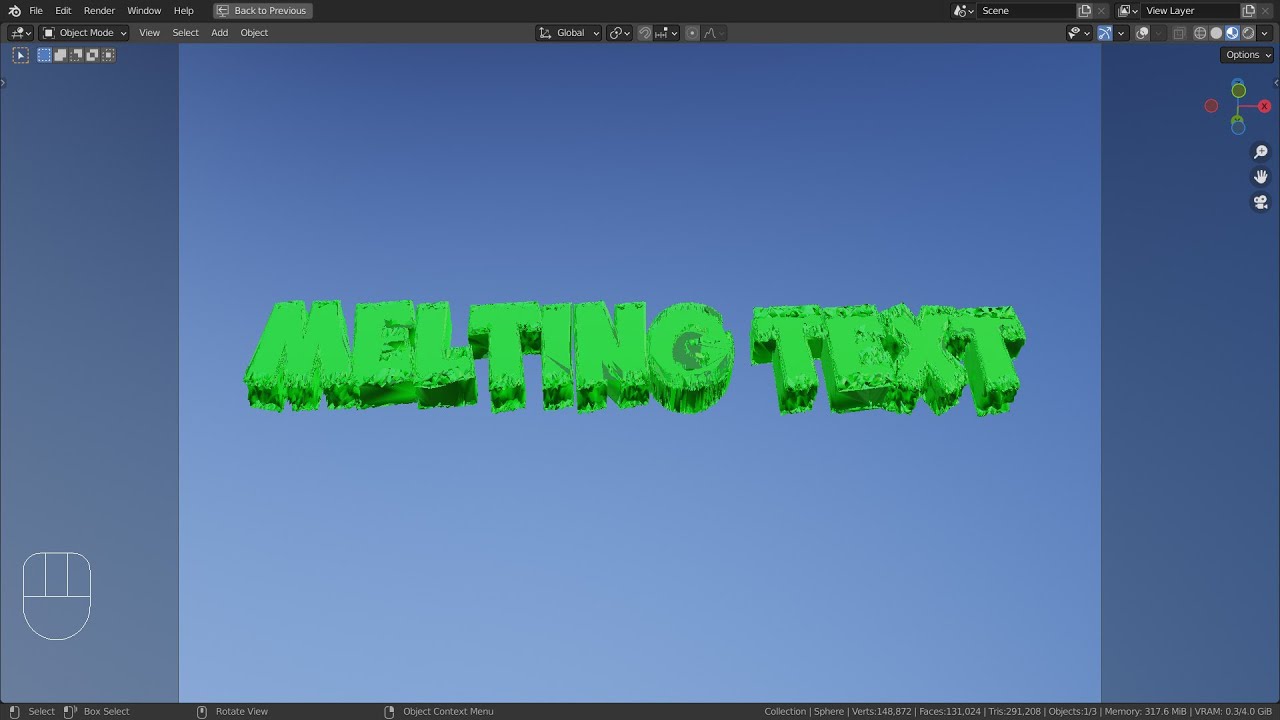The width and height of the screenshot is (1280, 720).
Task: Click the negative X axis gizmo dot
Action: pos(1211,106)
